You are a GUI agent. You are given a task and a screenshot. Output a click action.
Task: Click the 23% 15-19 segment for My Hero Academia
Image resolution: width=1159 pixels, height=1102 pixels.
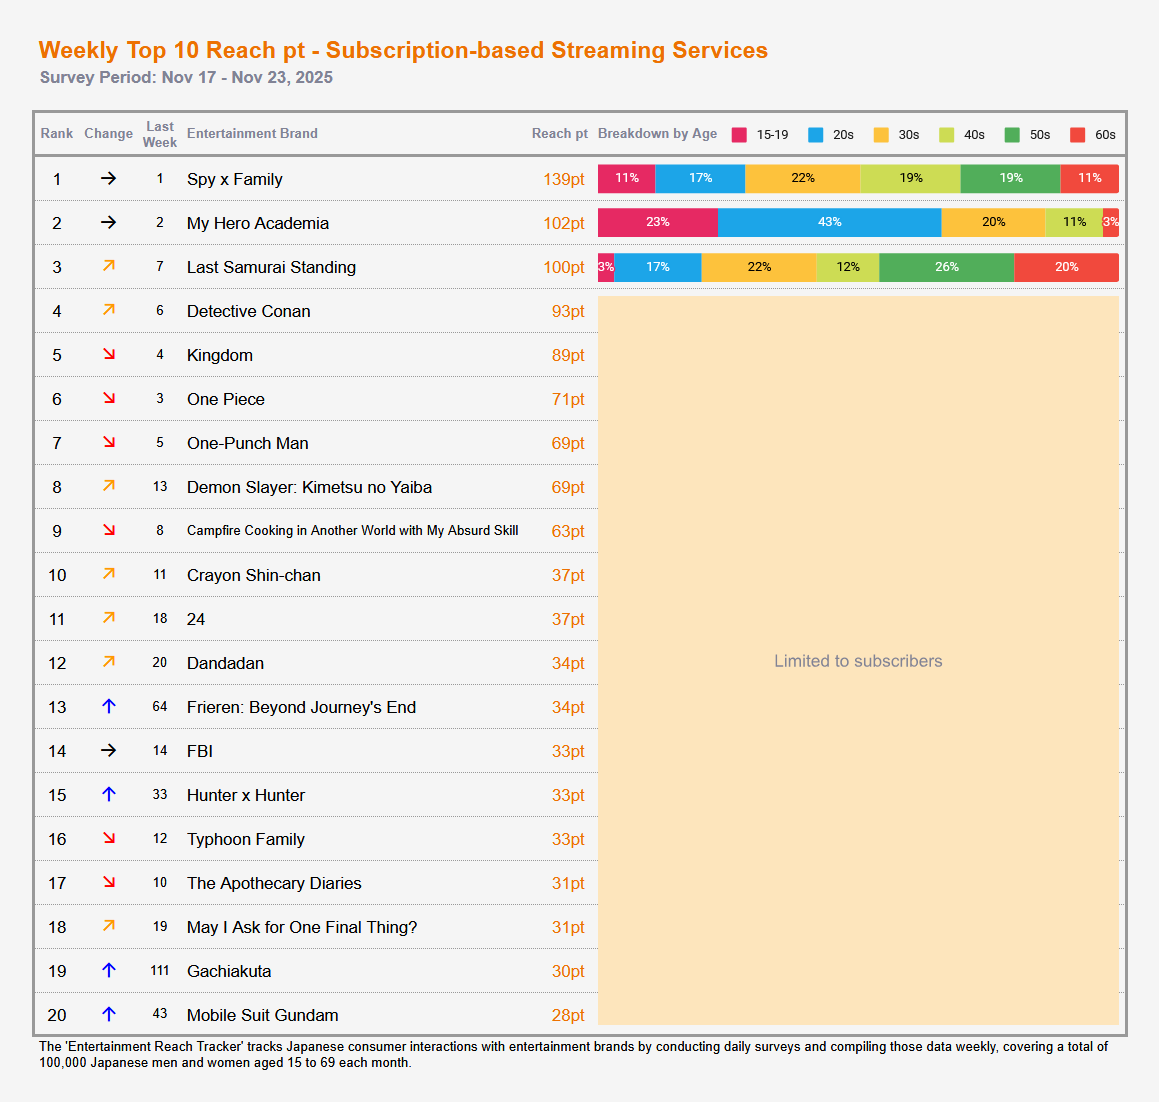(658, 222)
